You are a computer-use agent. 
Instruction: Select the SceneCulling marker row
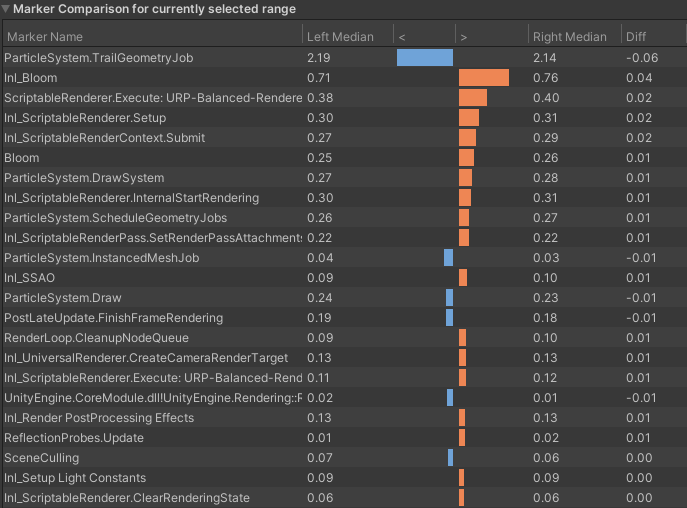click(x=37, y=458)
